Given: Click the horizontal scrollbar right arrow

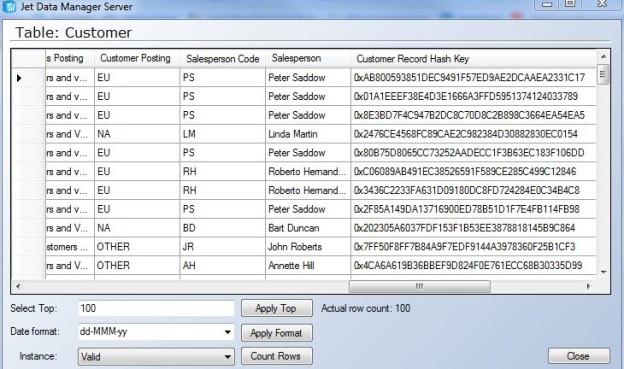Looking at the screenshot, I should (x=589, y=286).
